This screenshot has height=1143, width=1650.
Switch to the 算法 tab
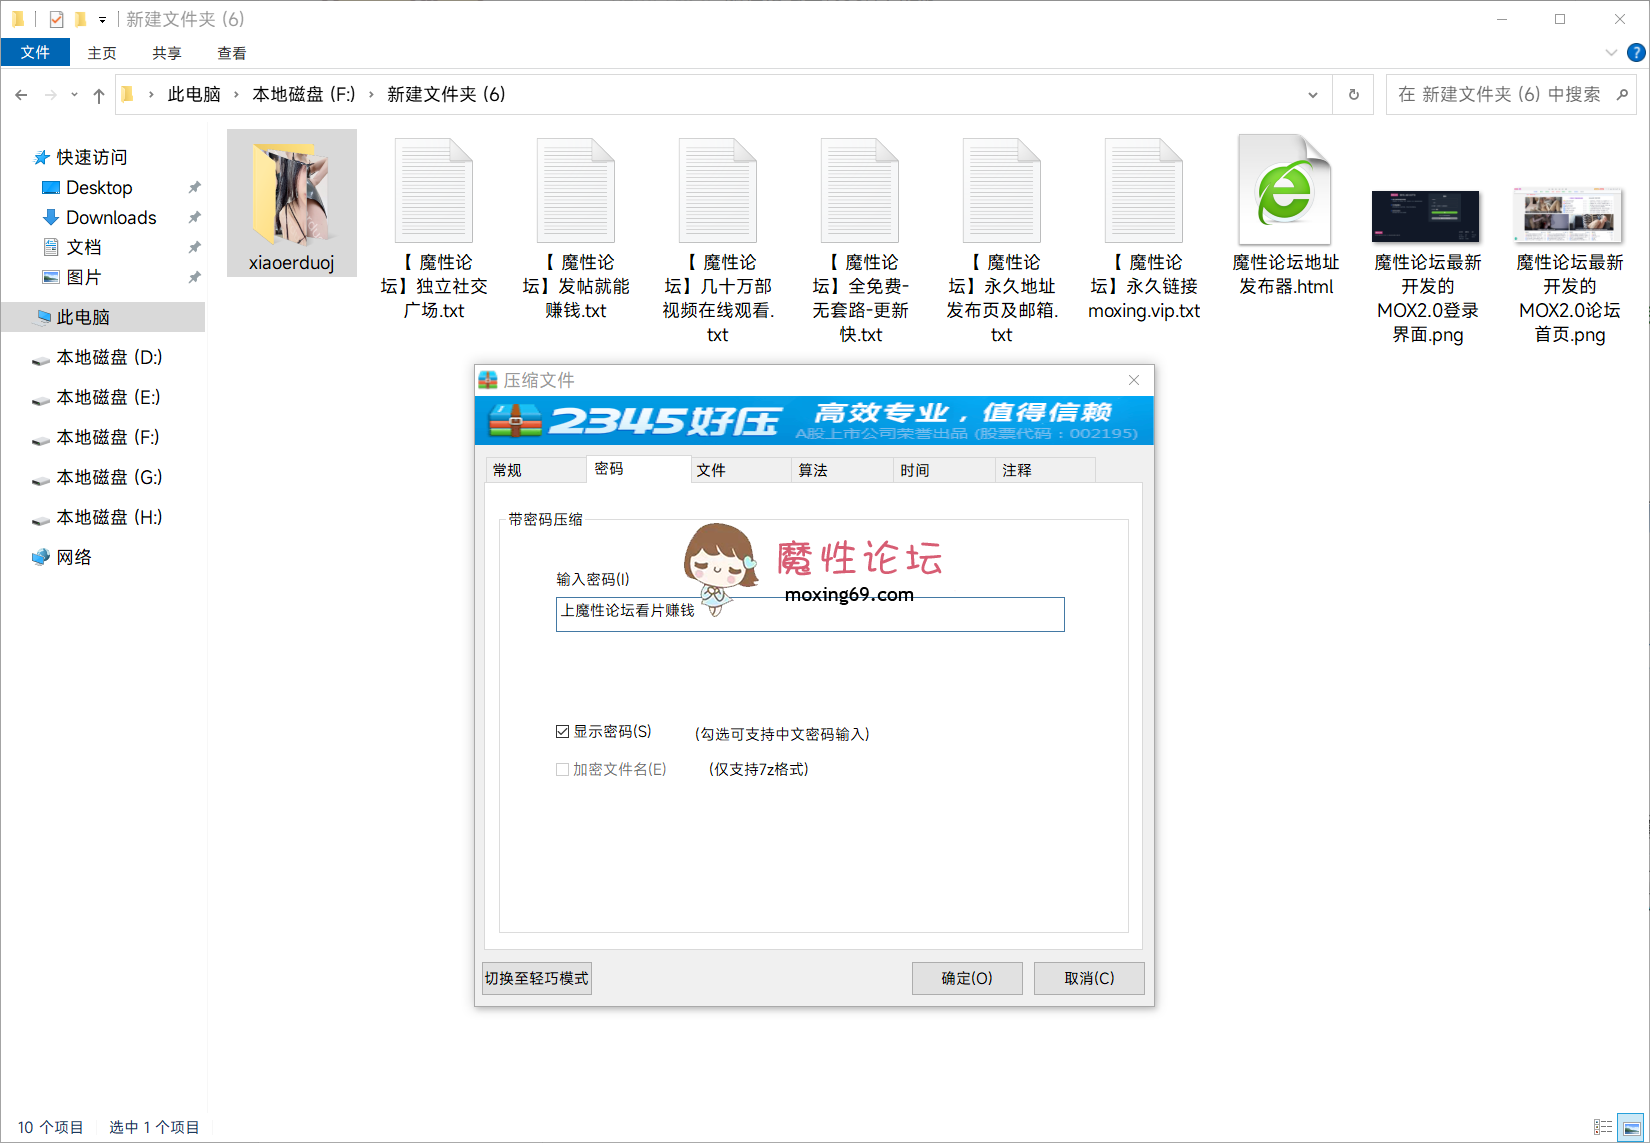click(x=844, y=470)
